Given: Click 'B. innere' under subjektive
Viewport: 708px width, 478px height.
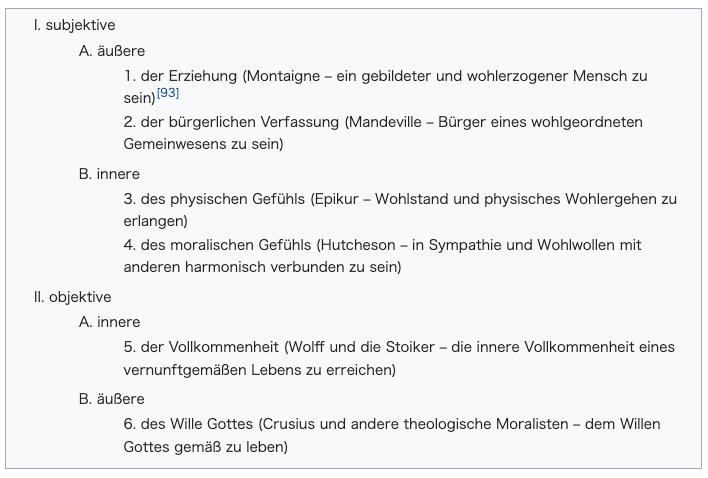Looking at the screenshot, I should (109, 174).
